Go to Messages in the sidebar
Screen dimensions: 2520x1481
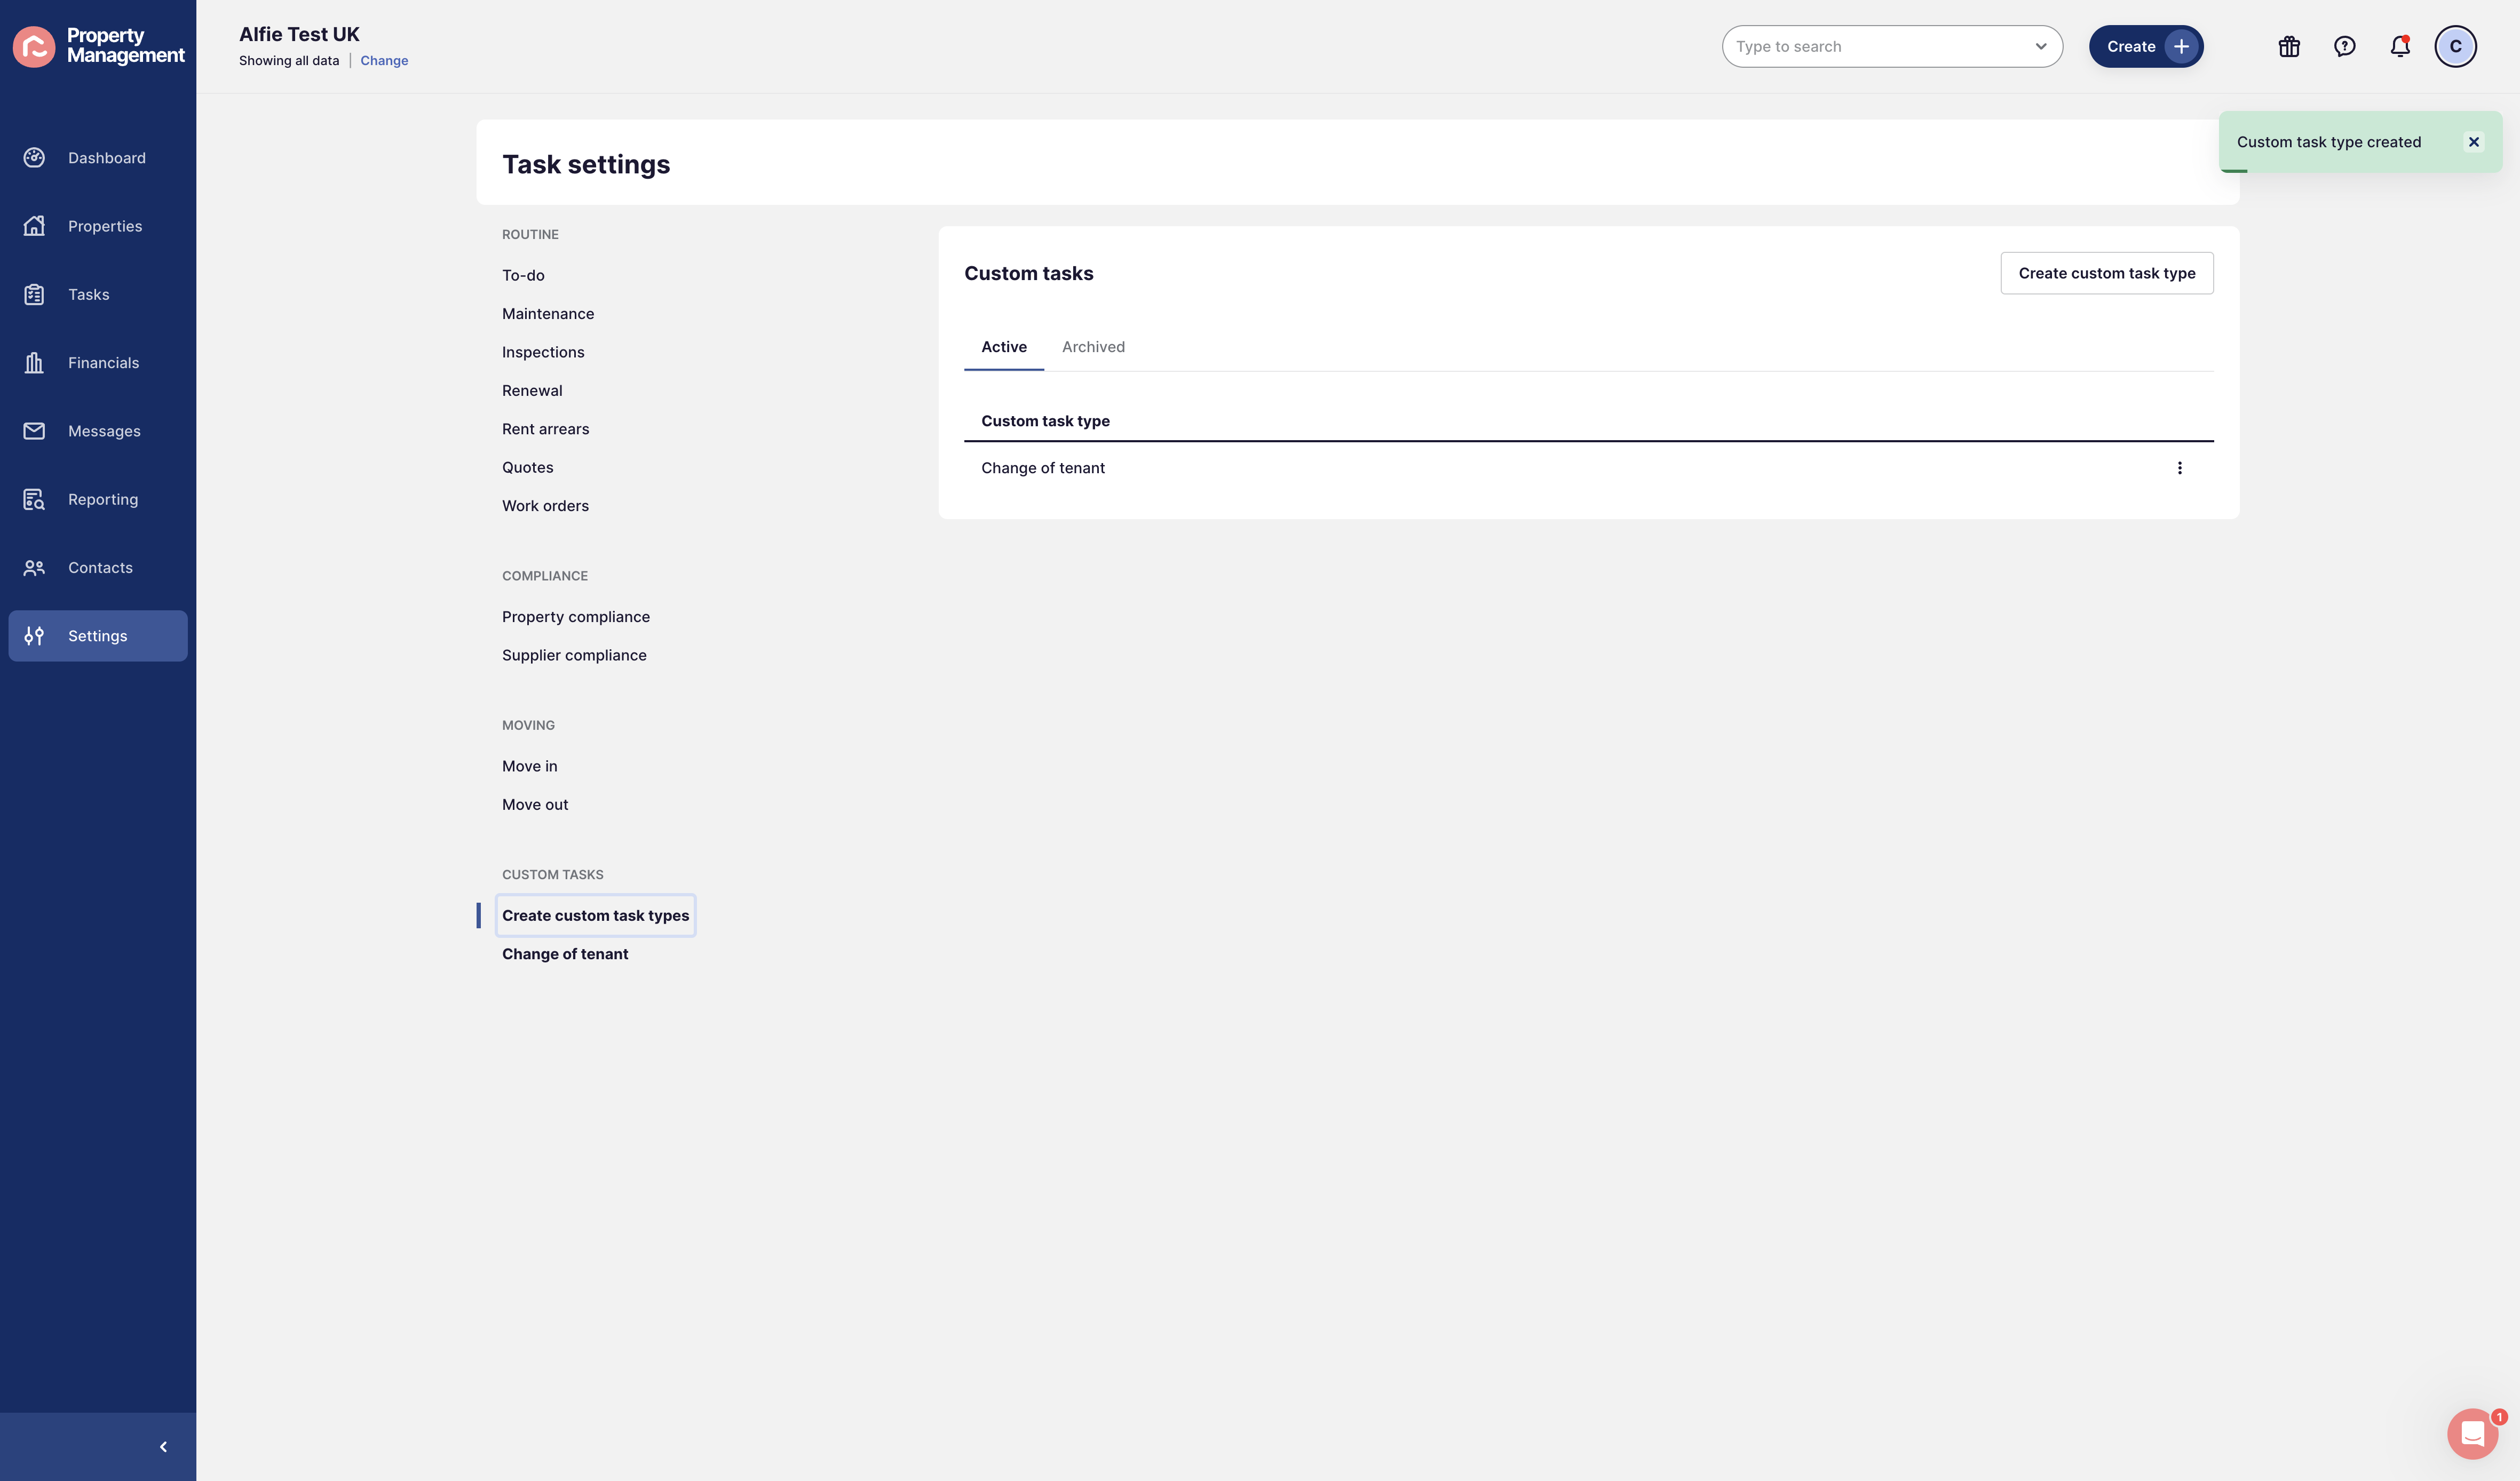coord(104,431)
